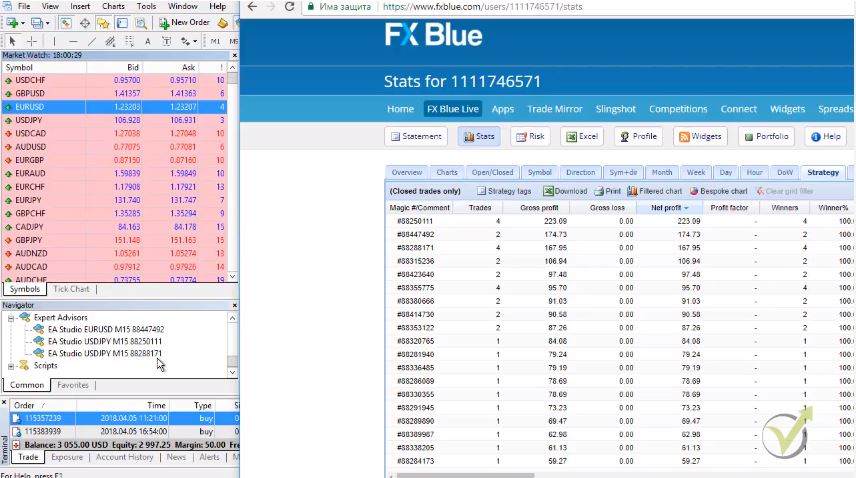Switch to the Symbol stats tab
Screen dimensions: 856x478
[539, 172]
